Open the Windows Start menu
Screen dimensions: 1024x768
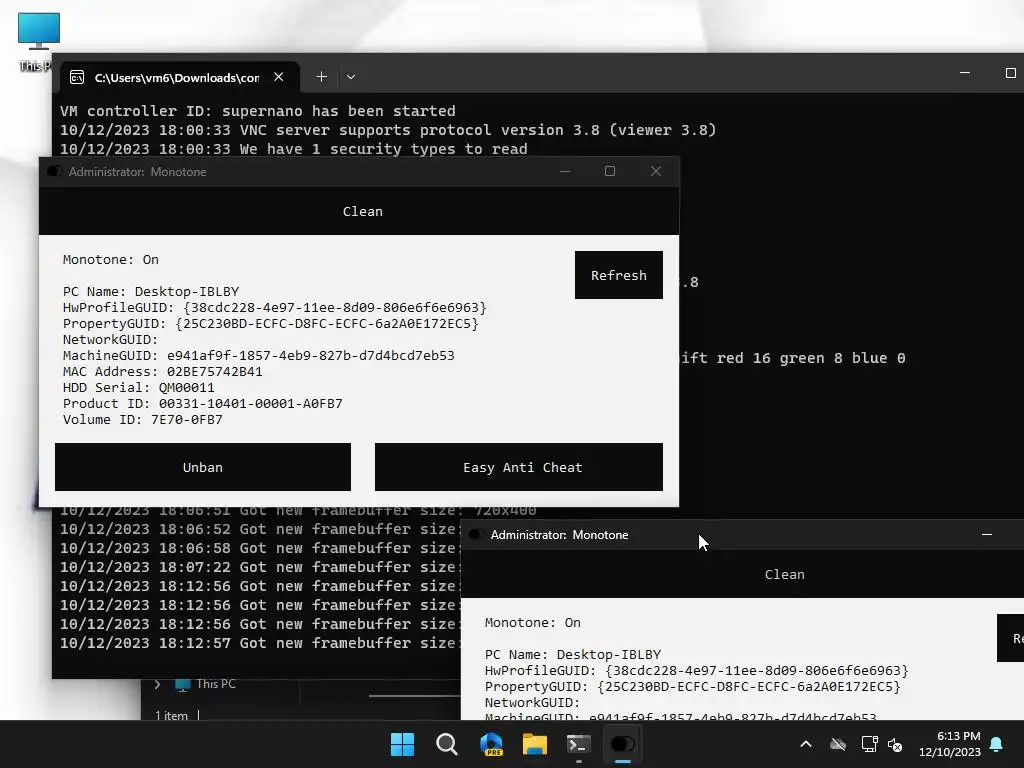[402, 744]
